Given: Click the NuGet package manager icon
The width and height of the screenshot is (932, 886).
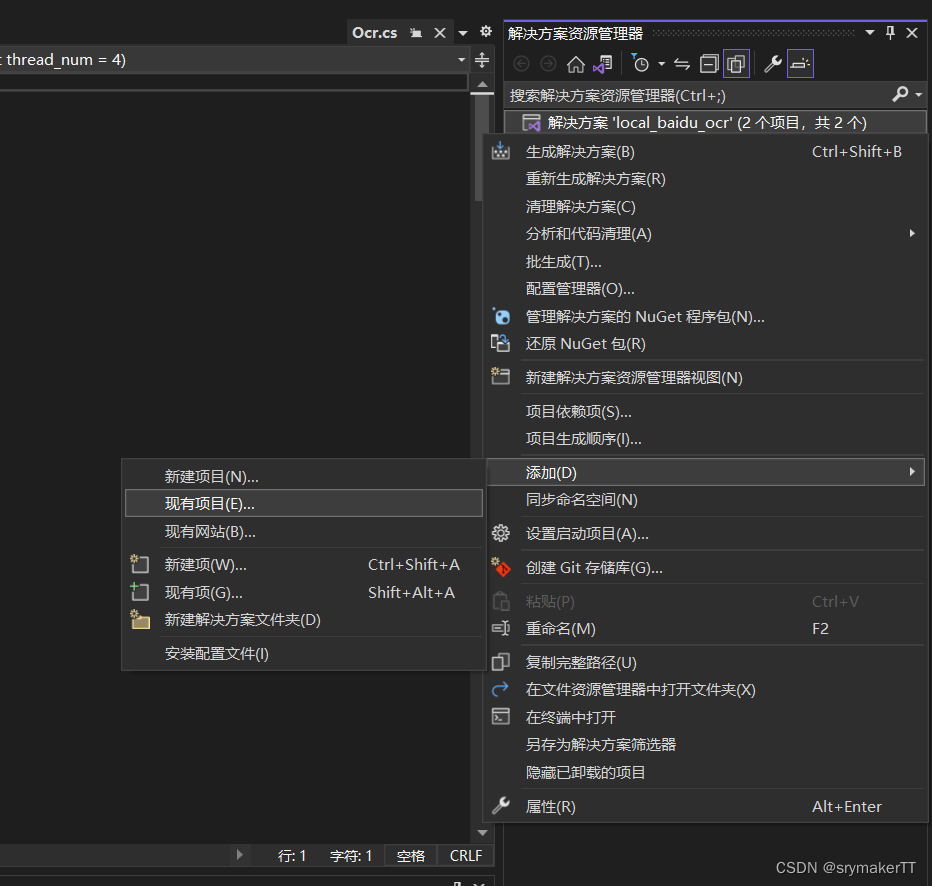Looking at the screenshot, I should [x=500, y=316].
